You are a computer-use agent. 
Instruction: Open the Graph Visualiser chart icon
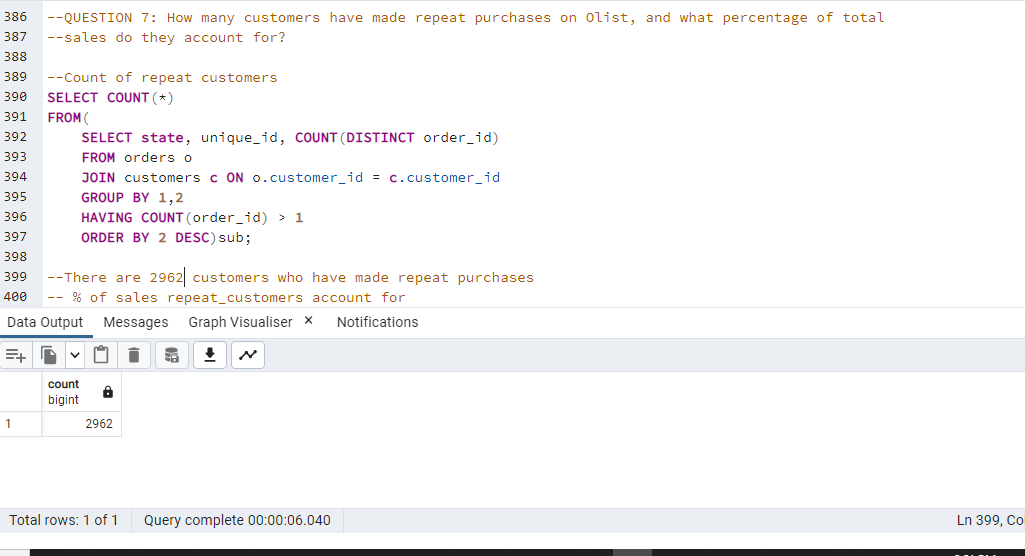tap(248, 355)
